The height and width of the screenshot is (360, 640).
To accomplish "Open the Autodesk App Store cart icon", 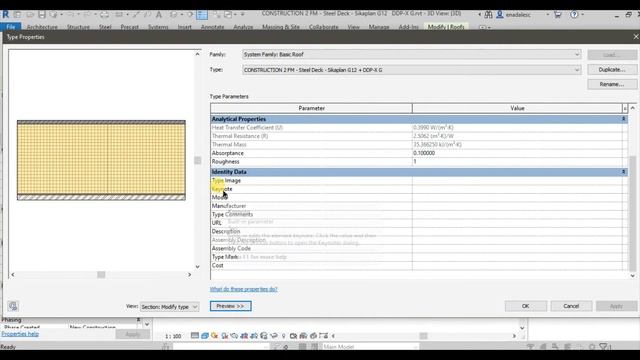I will [558, 15].
